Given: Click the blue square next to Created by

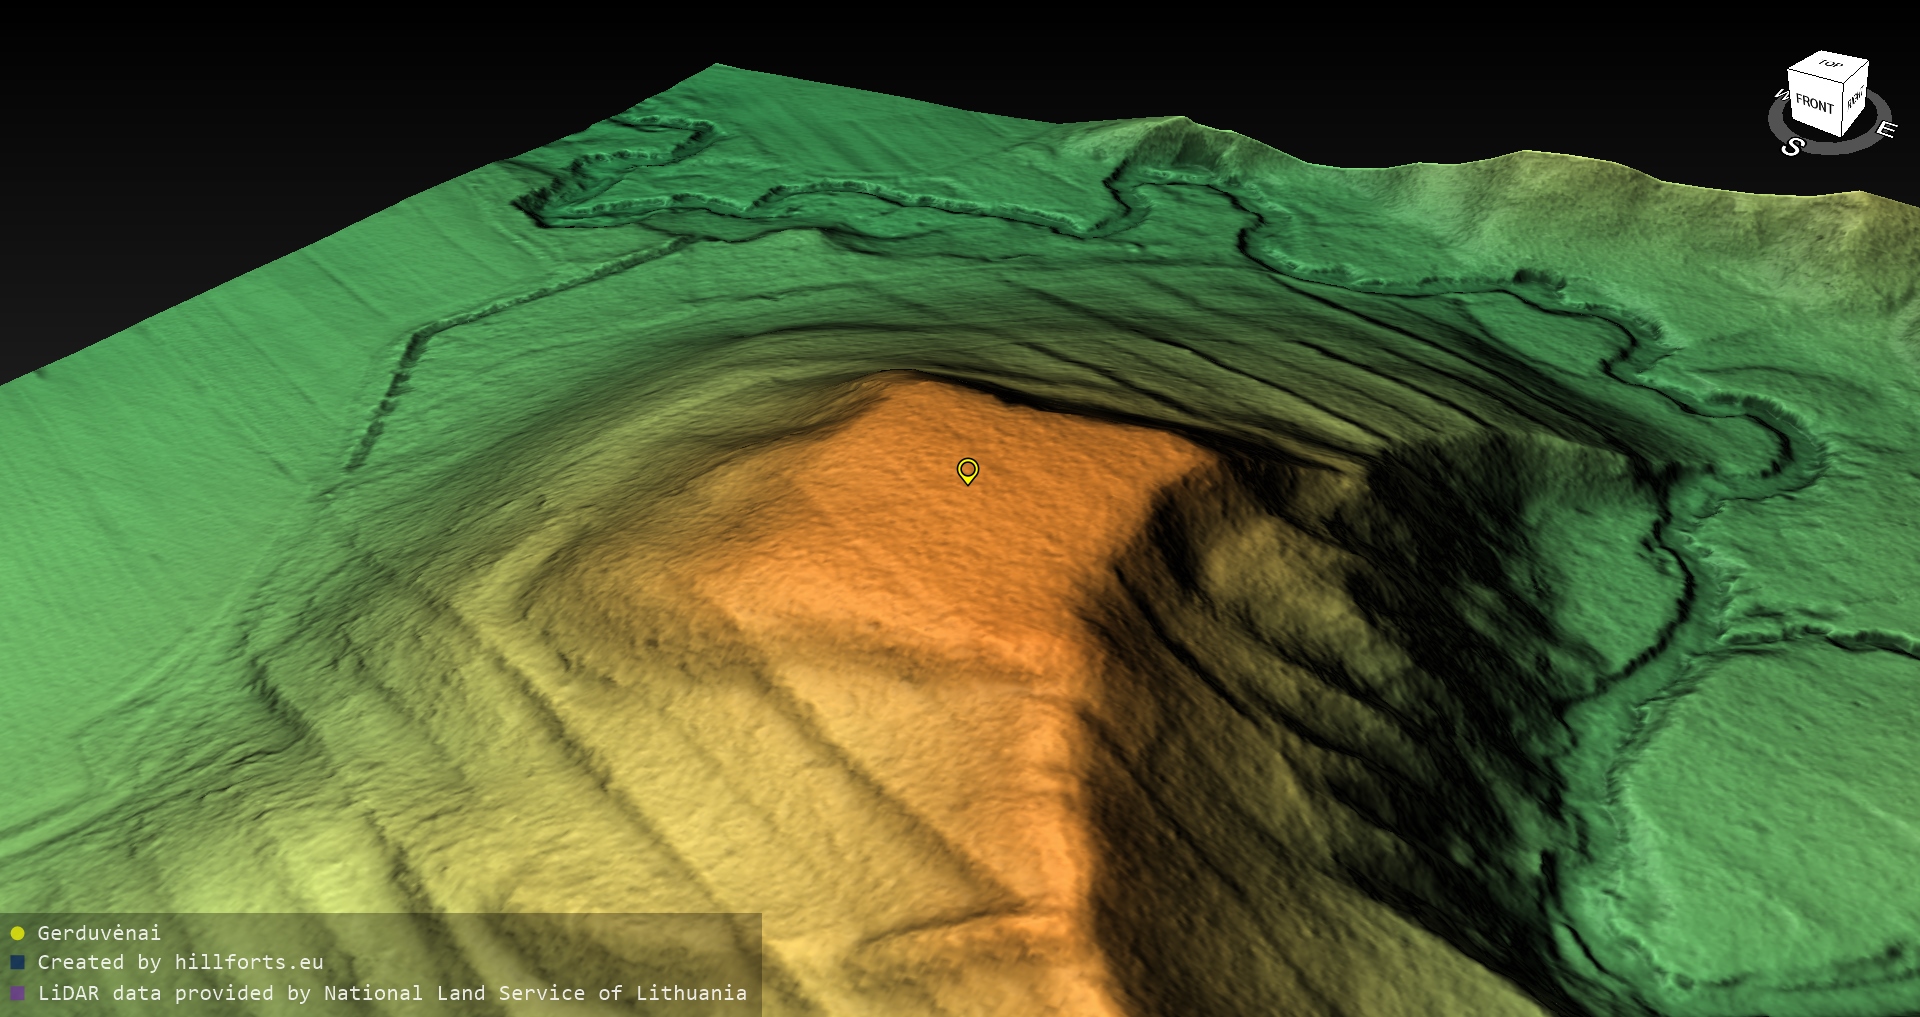Looking at the screenshot, I should 17,962.
